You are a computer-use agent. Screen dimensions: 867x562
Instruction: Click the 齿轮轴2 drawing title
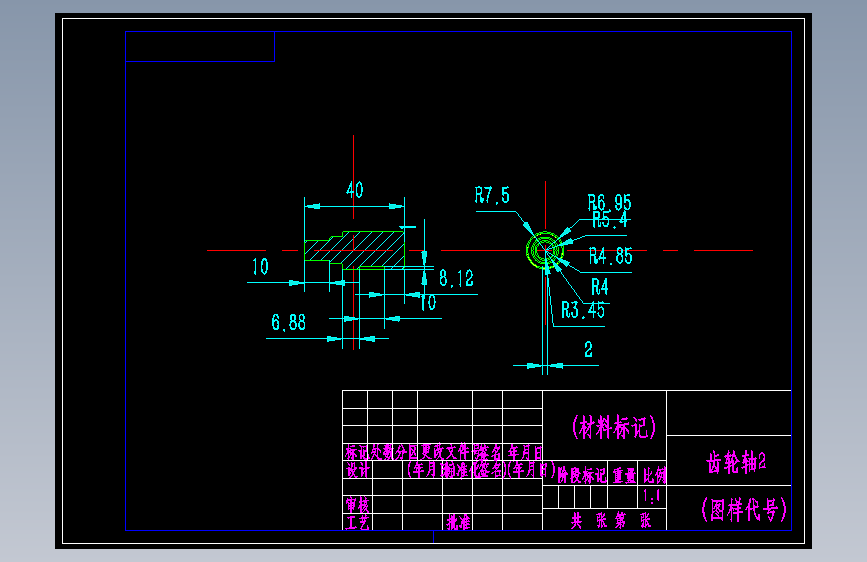[736, 462]
